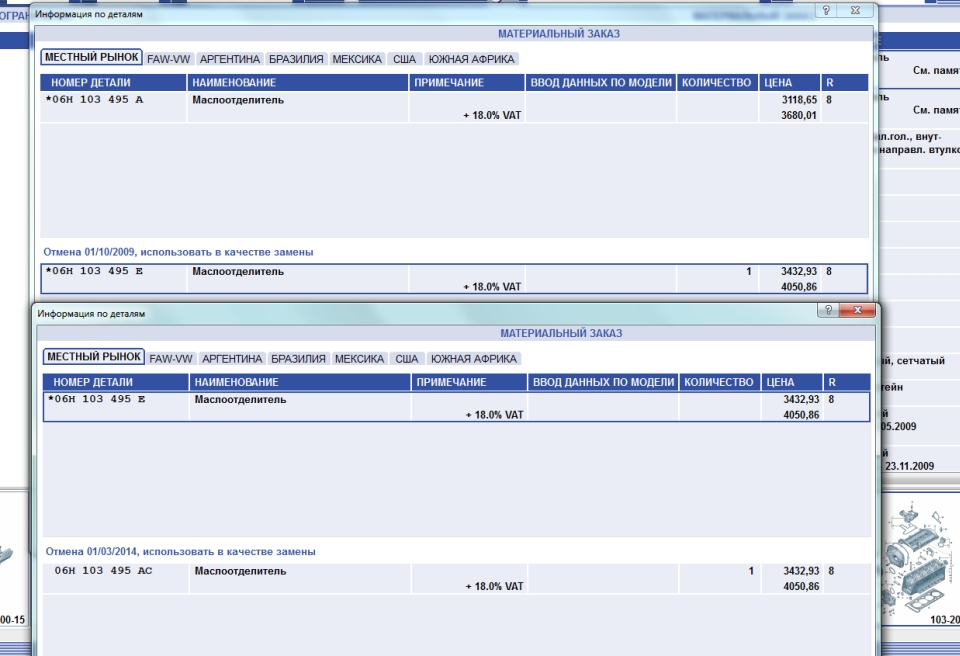
Task: Select АРГЕНТИНА tab in front dialog
Action: point(231,358)
